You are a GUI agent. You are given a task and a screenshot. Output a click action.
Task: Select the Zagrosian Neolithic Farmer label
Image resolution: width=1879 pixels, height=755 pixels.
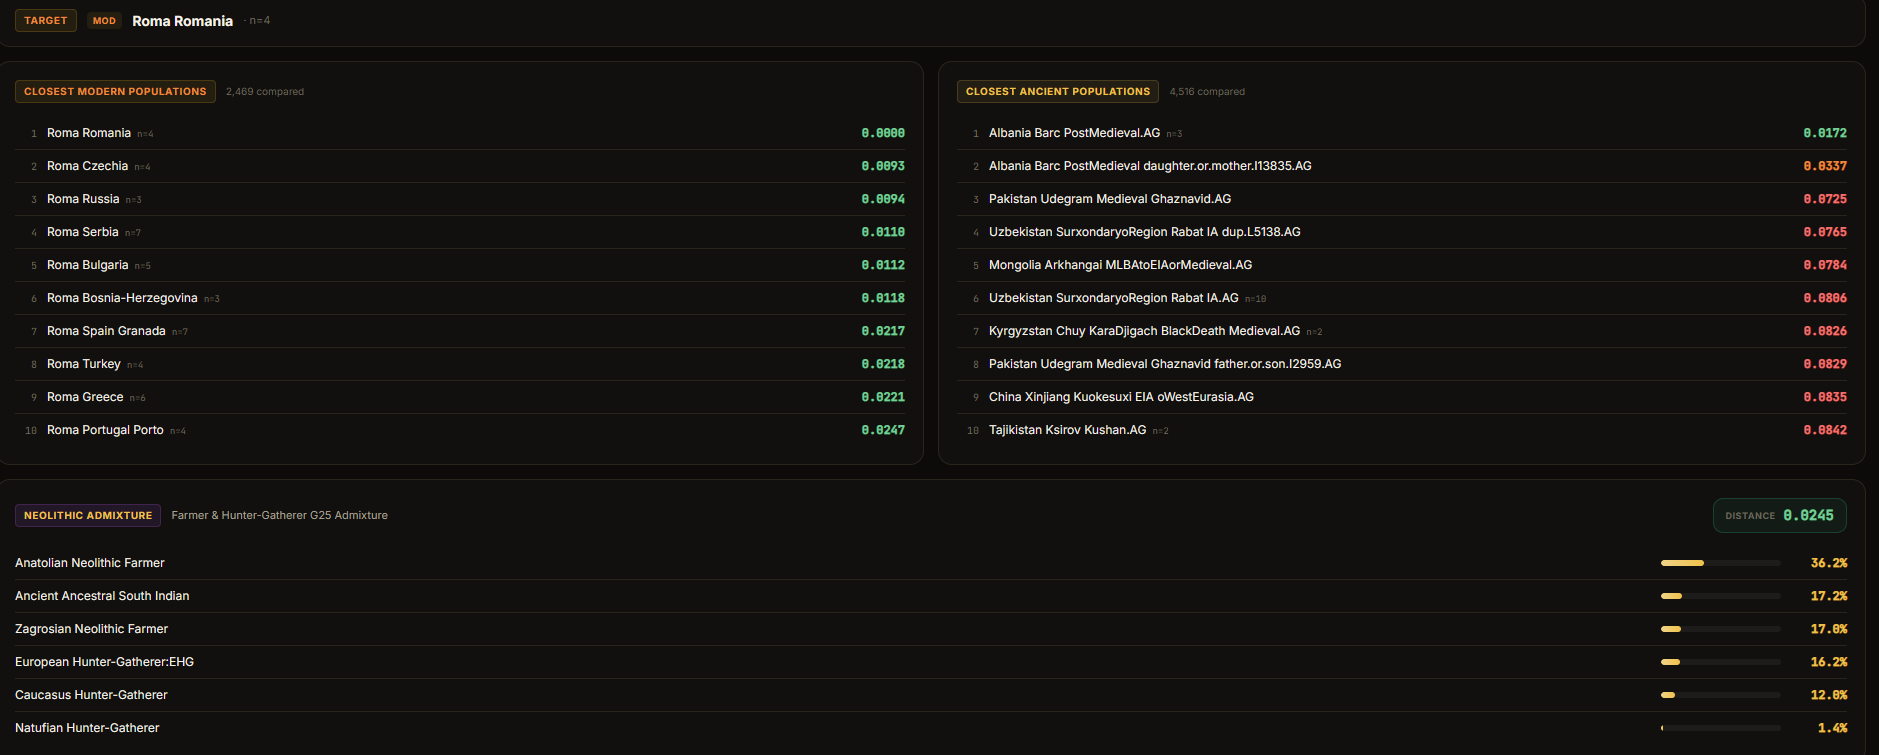point(92,629)
